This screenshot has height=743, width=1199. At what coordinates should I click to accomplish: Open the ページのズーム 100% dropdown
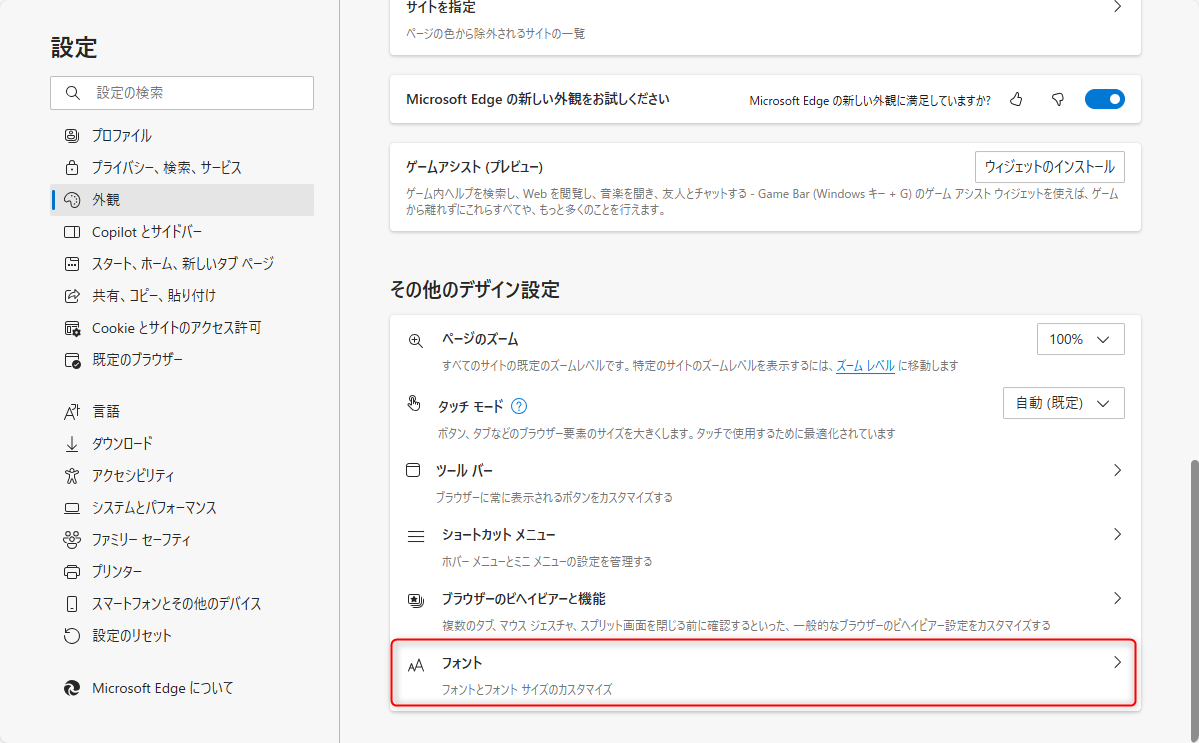[x=1080, y=339]
